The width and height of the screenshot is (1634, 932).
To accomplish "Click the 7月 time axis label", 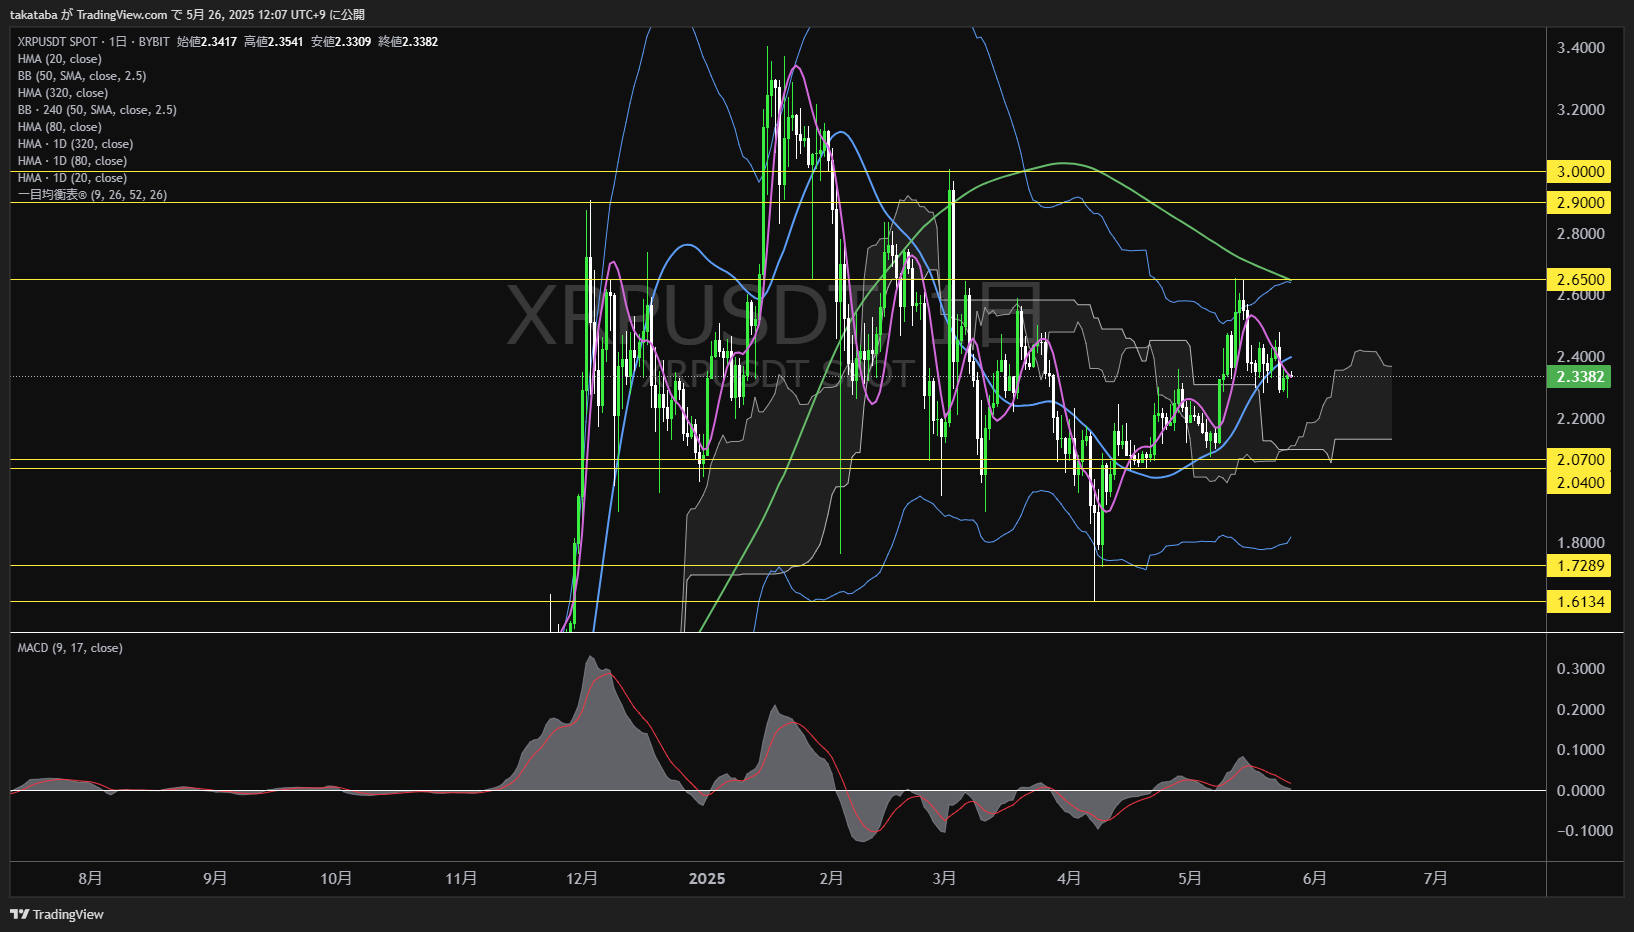I will (x=1436, y=878).
